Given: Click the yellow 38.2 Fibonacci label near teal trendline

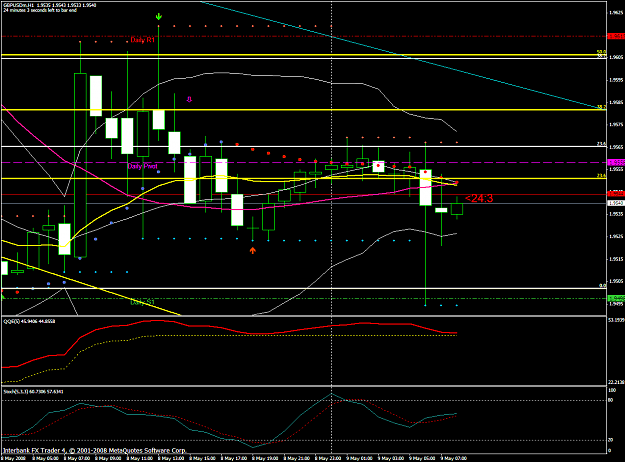Looking at the screenshot, I should pyautogui.click(x=601, y=107).
